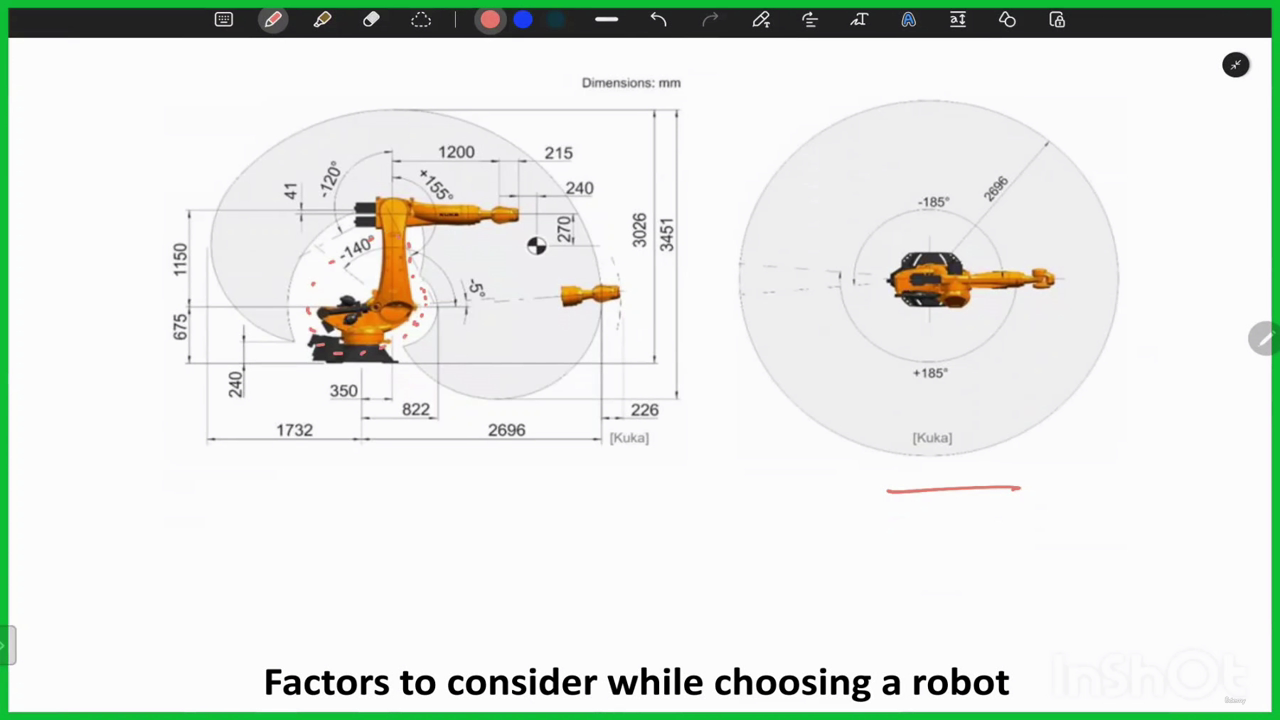1280x720 pixels.
Task: Select the lasso selection tool
Action: (x=421, y=20)
